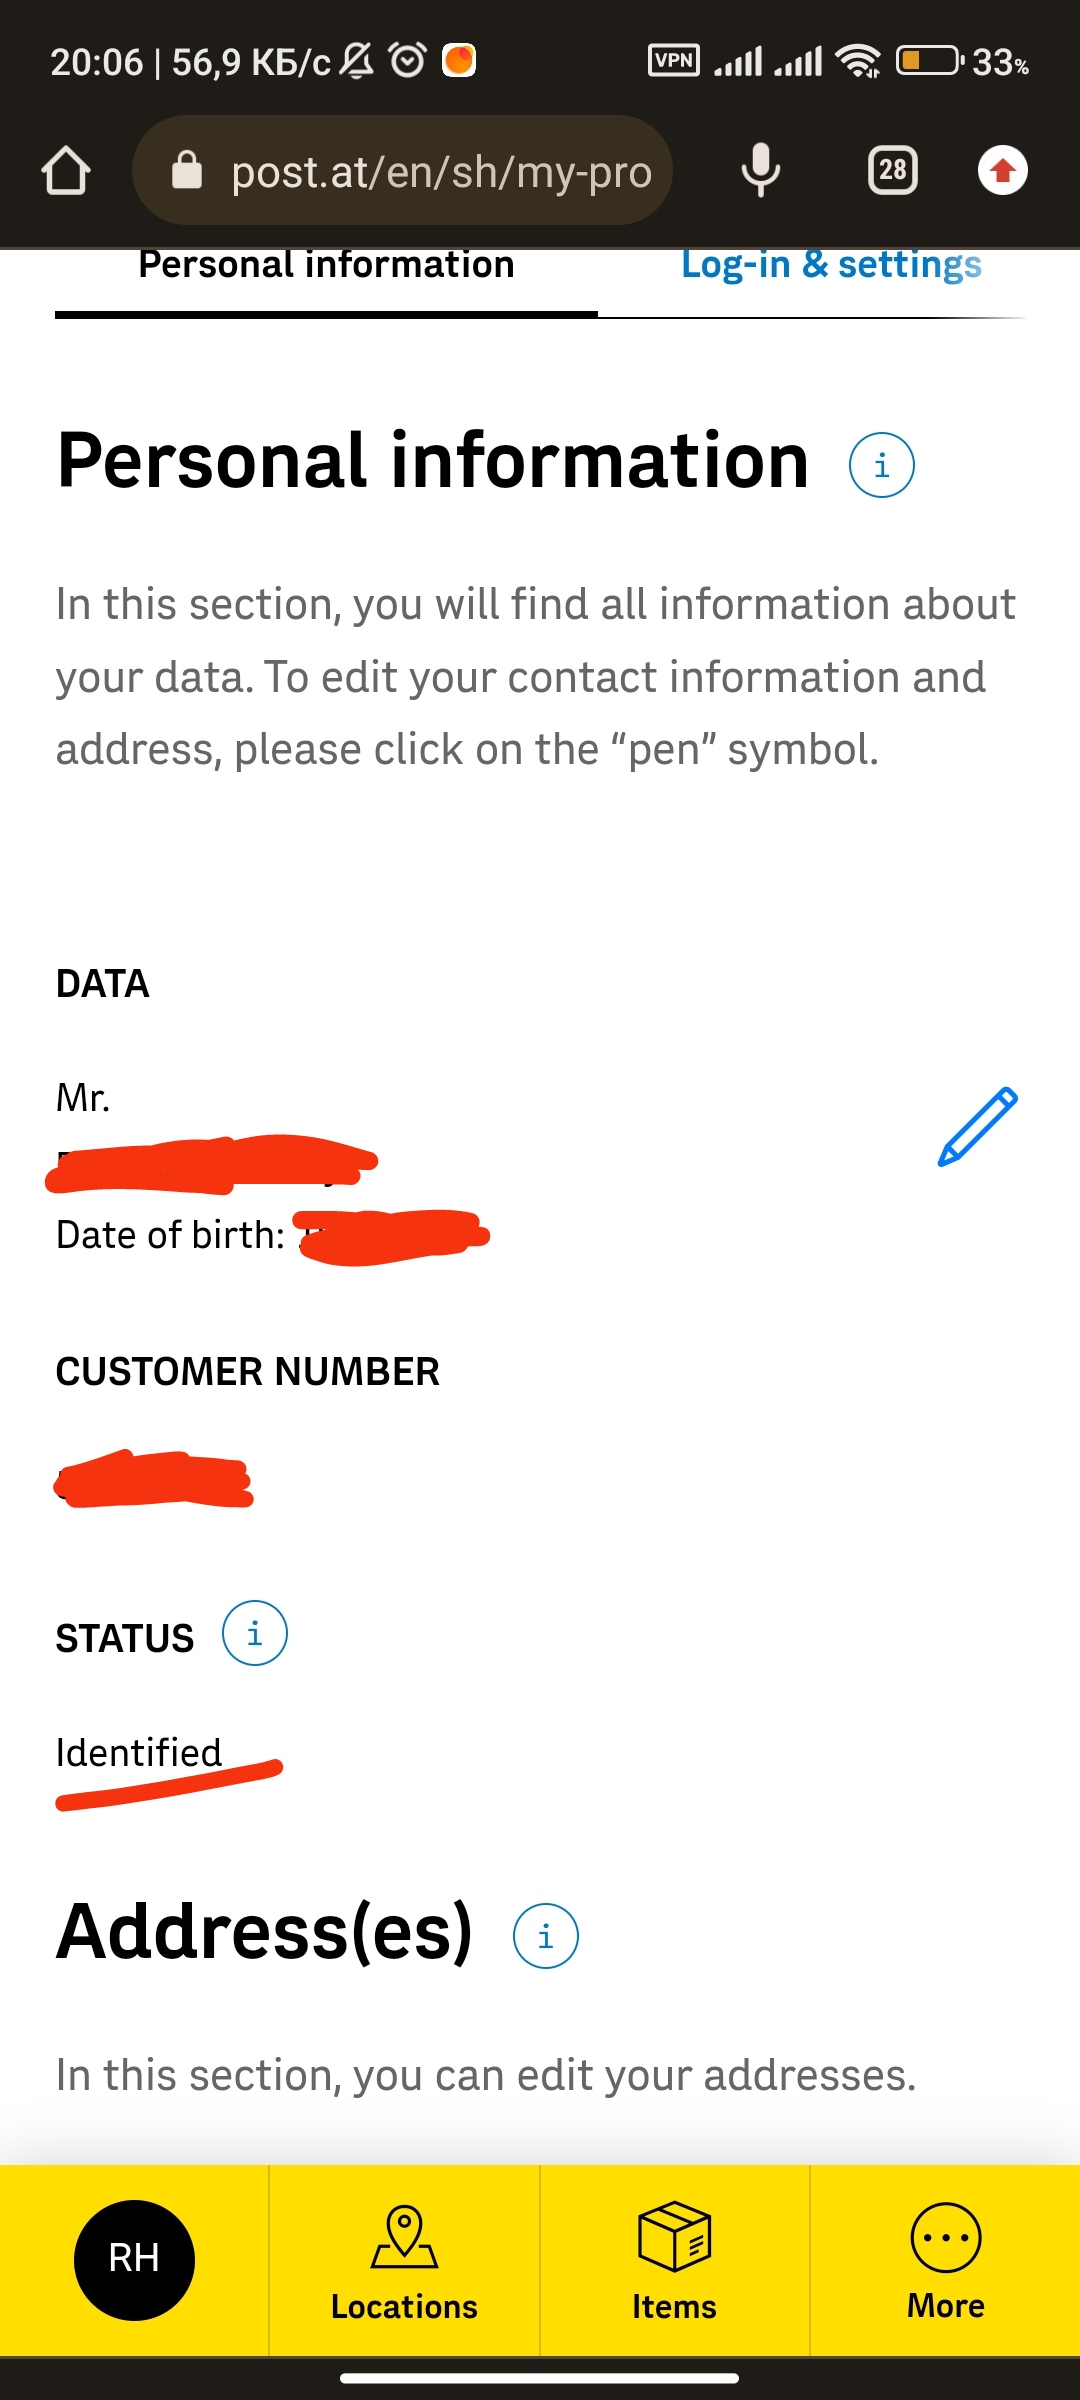Image resolution: width=1080 pixels, height=2400 pixels.
Task: Click info icon beside Address(es) heading
Action: pyautogui.click(x=545, y=1936)
